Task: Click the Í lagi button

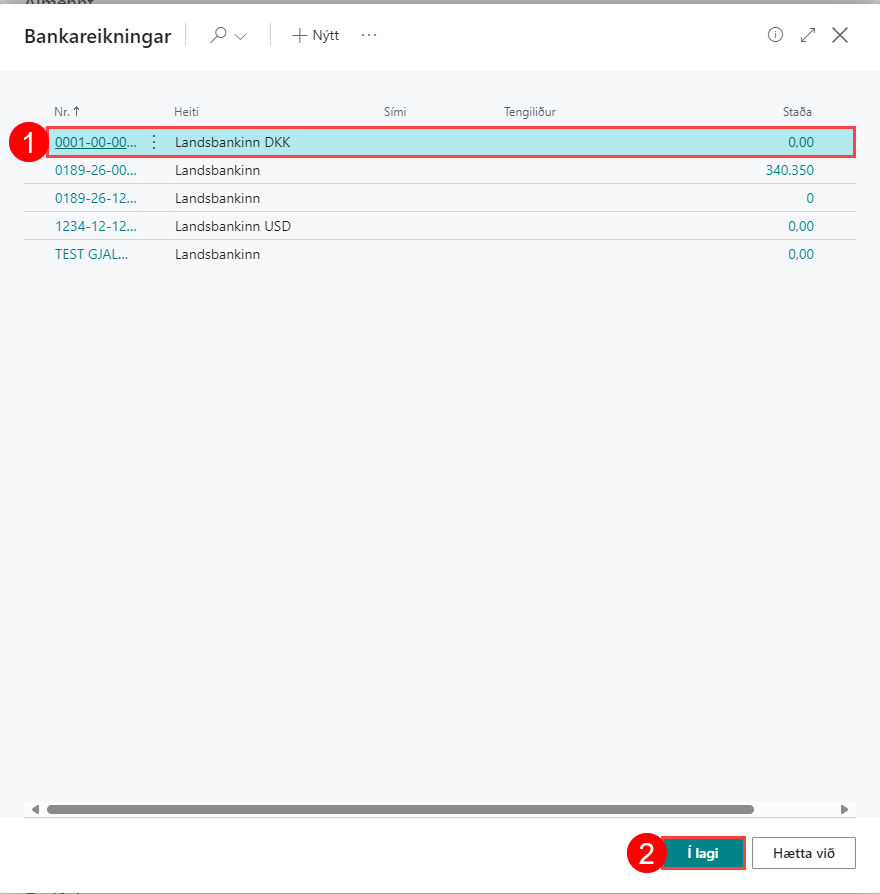Action: point(703,853)
